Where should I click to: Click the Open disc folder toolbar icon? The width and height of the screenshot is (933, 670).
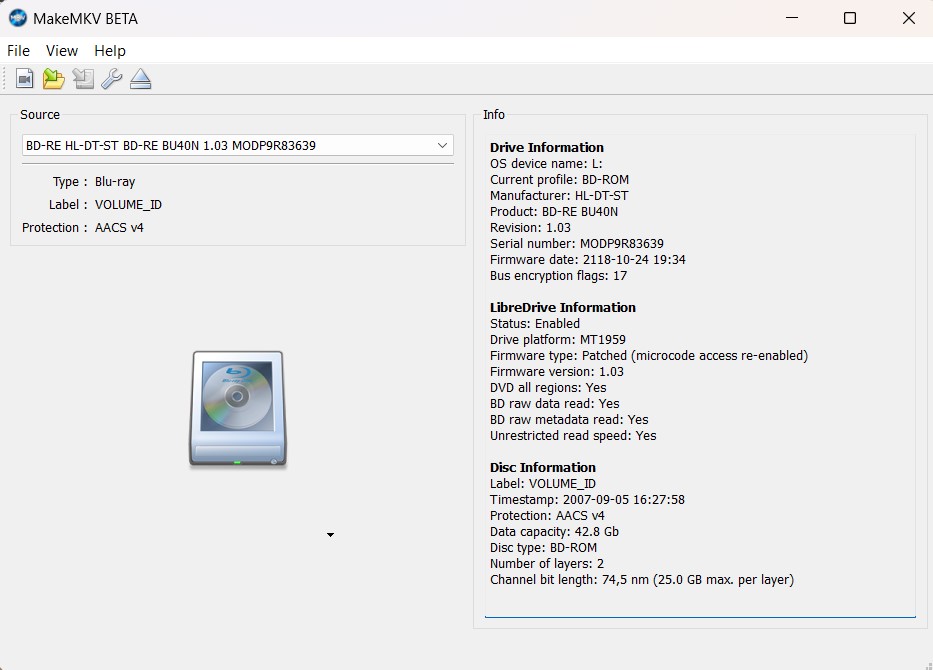click(x=54, y=79)
